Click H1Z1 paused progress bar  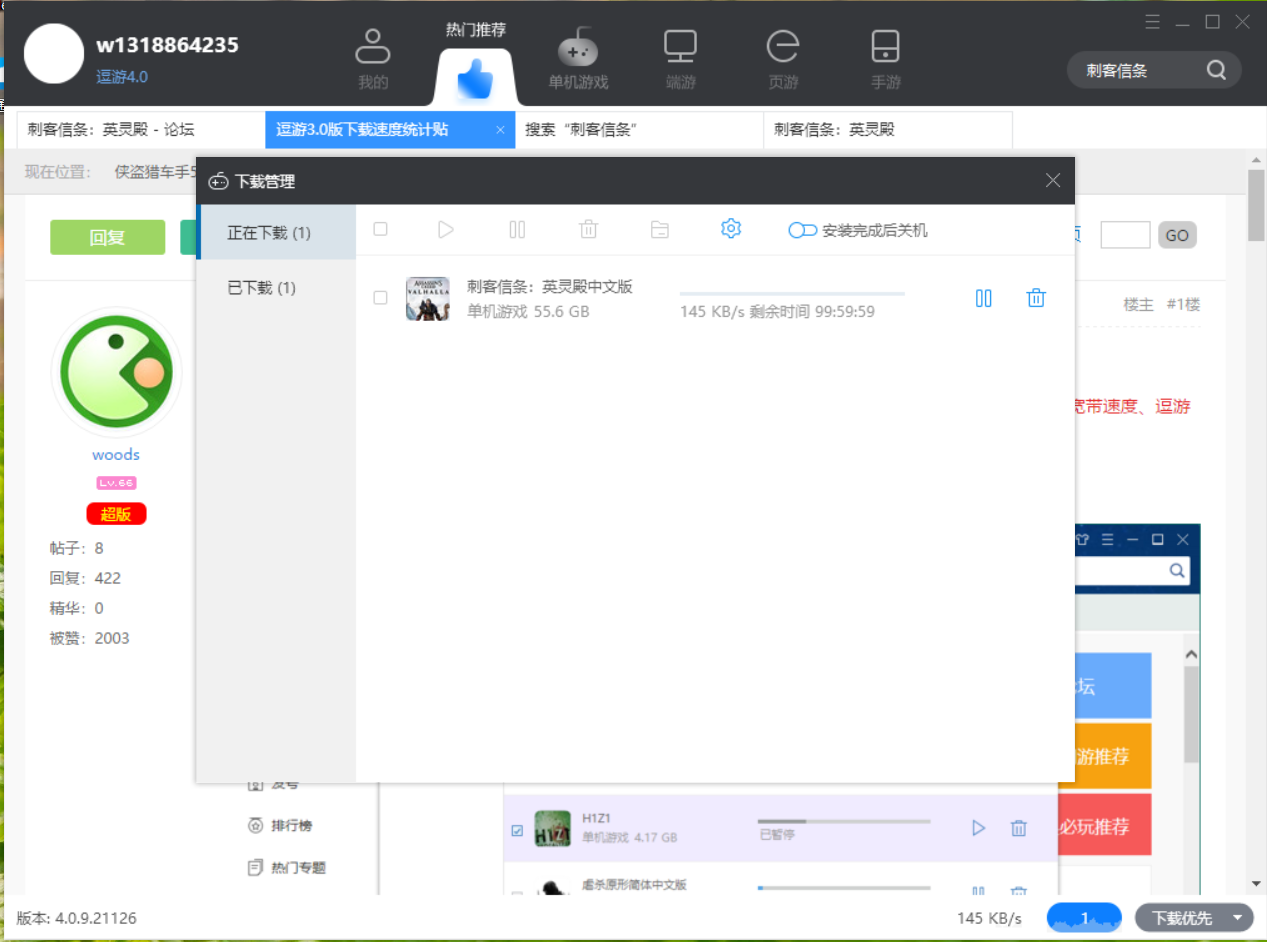pyautogui.click(x=844, y=821)
